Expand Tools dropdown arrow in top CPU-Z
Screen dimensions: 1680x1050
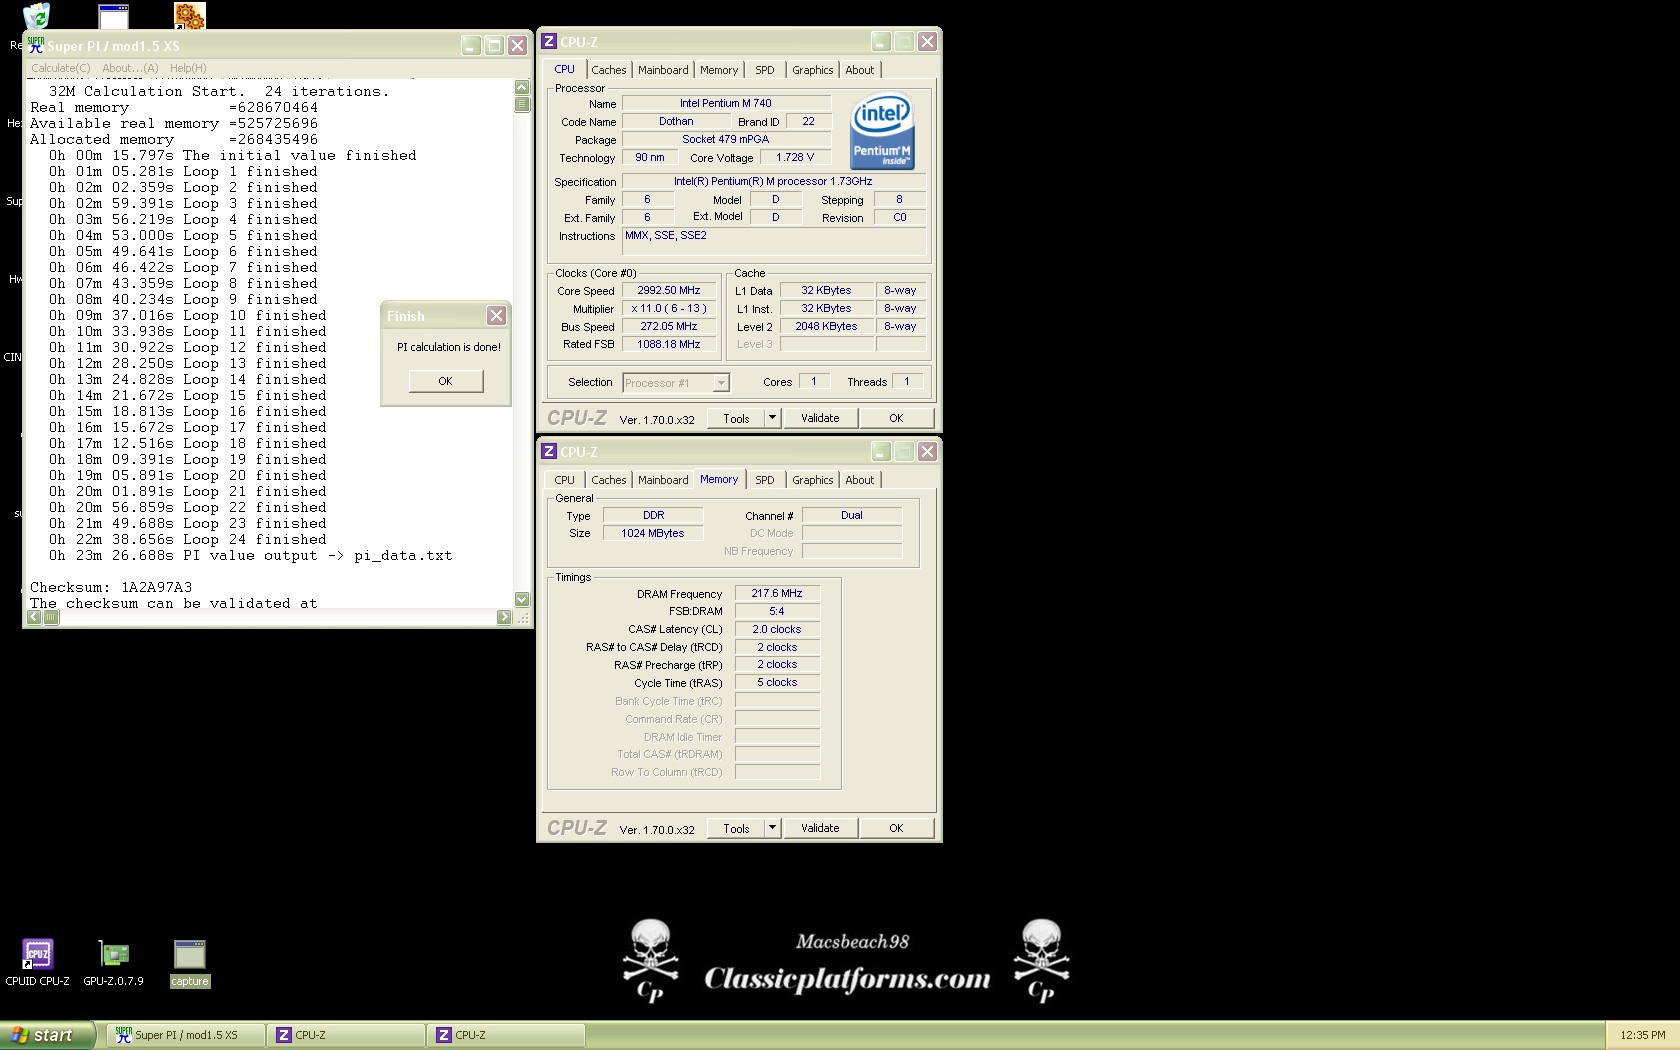pyautogui.click(x=772, y=418)
